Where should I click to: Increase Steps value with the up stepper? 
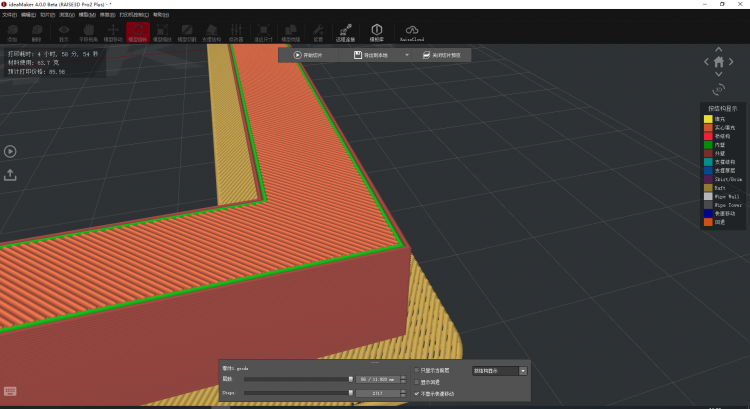(x=403, y=391)
